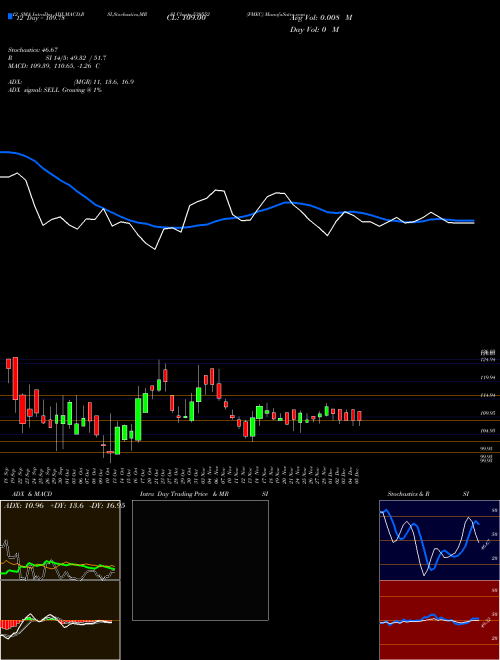Click the 104.95 price axis label
Screen dimensions: 500x660
coord(488,431)
